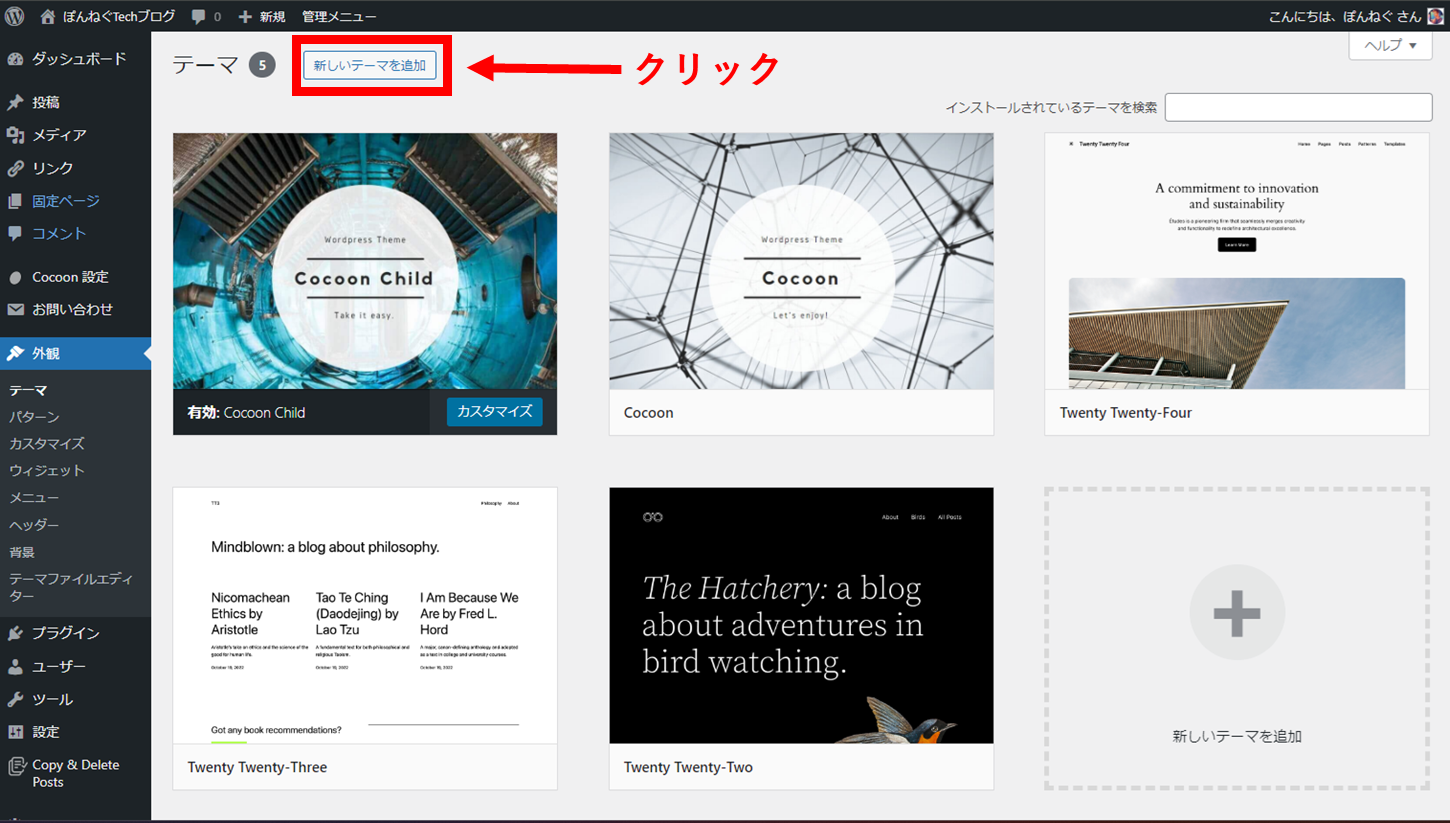Open the comments bubble icon in admin bar
Screen dimensions: 1450x823
coord(199,17)
